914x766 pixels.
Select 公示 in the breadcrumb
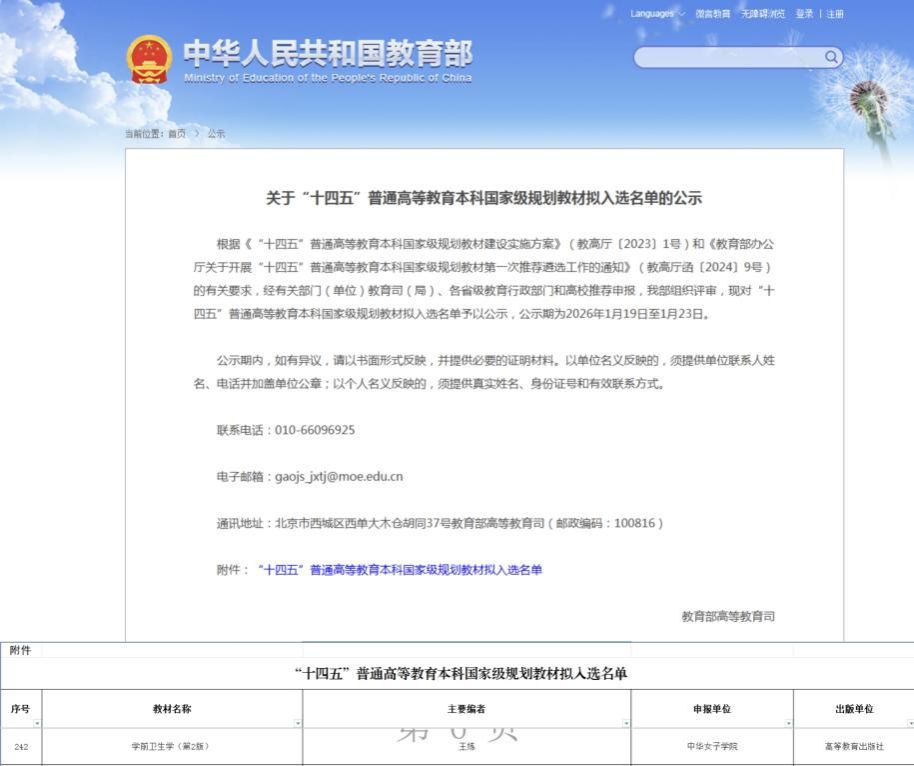(x=216, y=133)
